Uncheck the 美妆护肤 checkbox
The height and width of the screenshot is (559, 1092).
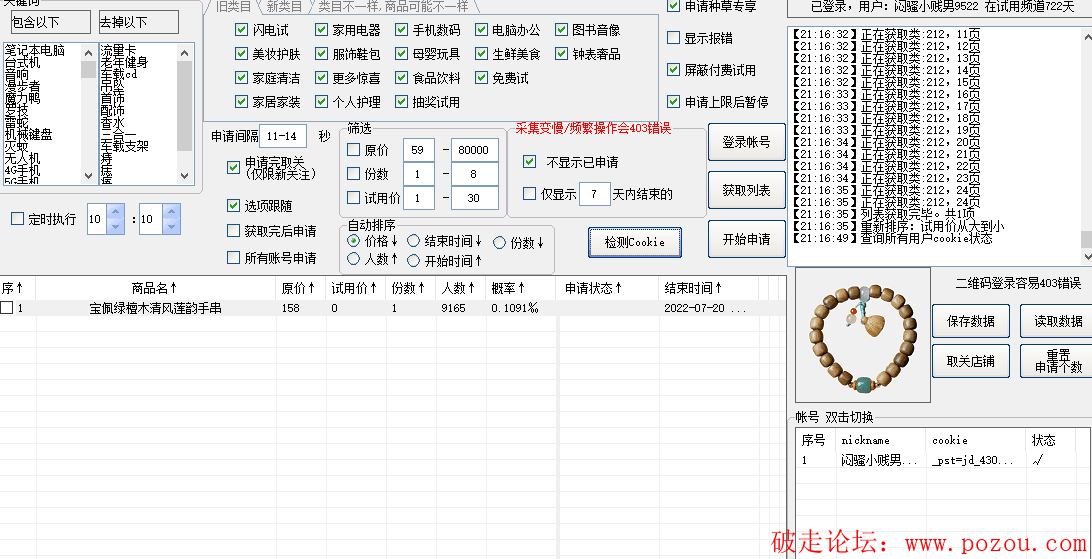coord(242,54)
